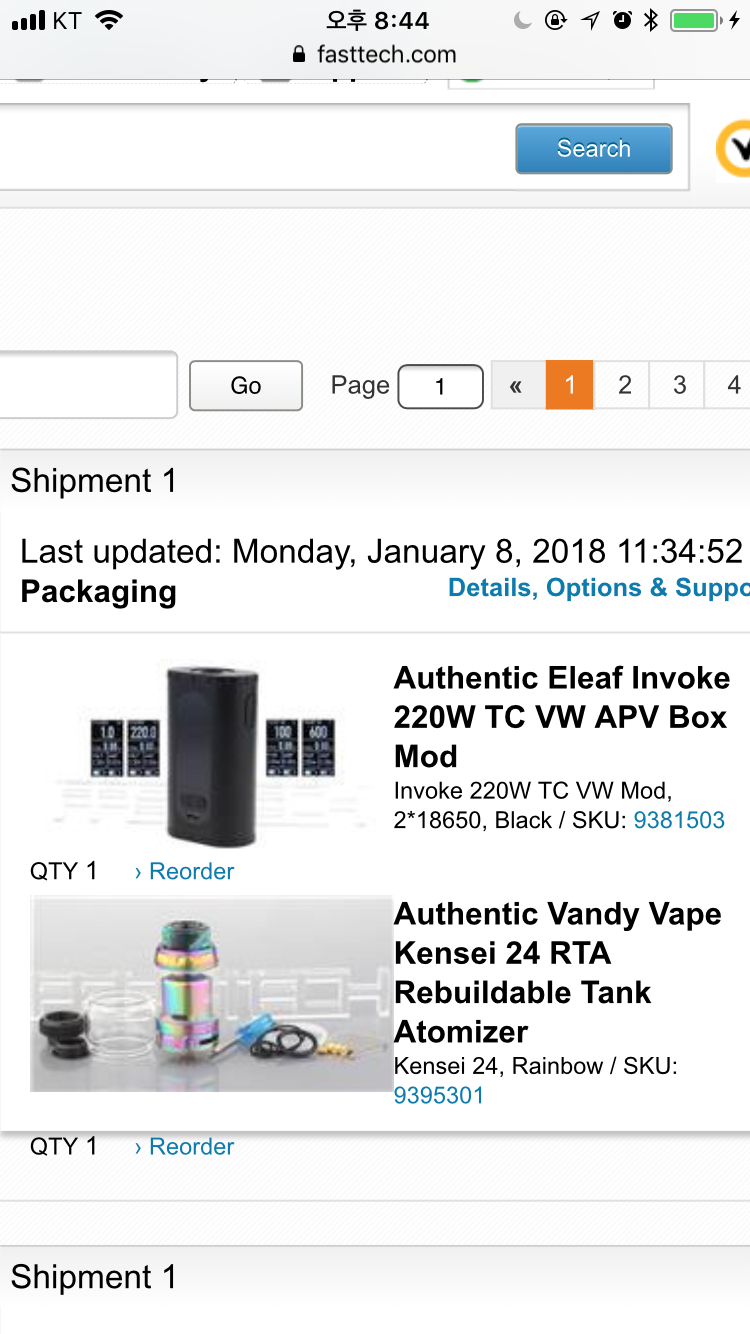Screen dimensions: 750x1334
Task: Open Details, Options & Support link
Action: 598,588
